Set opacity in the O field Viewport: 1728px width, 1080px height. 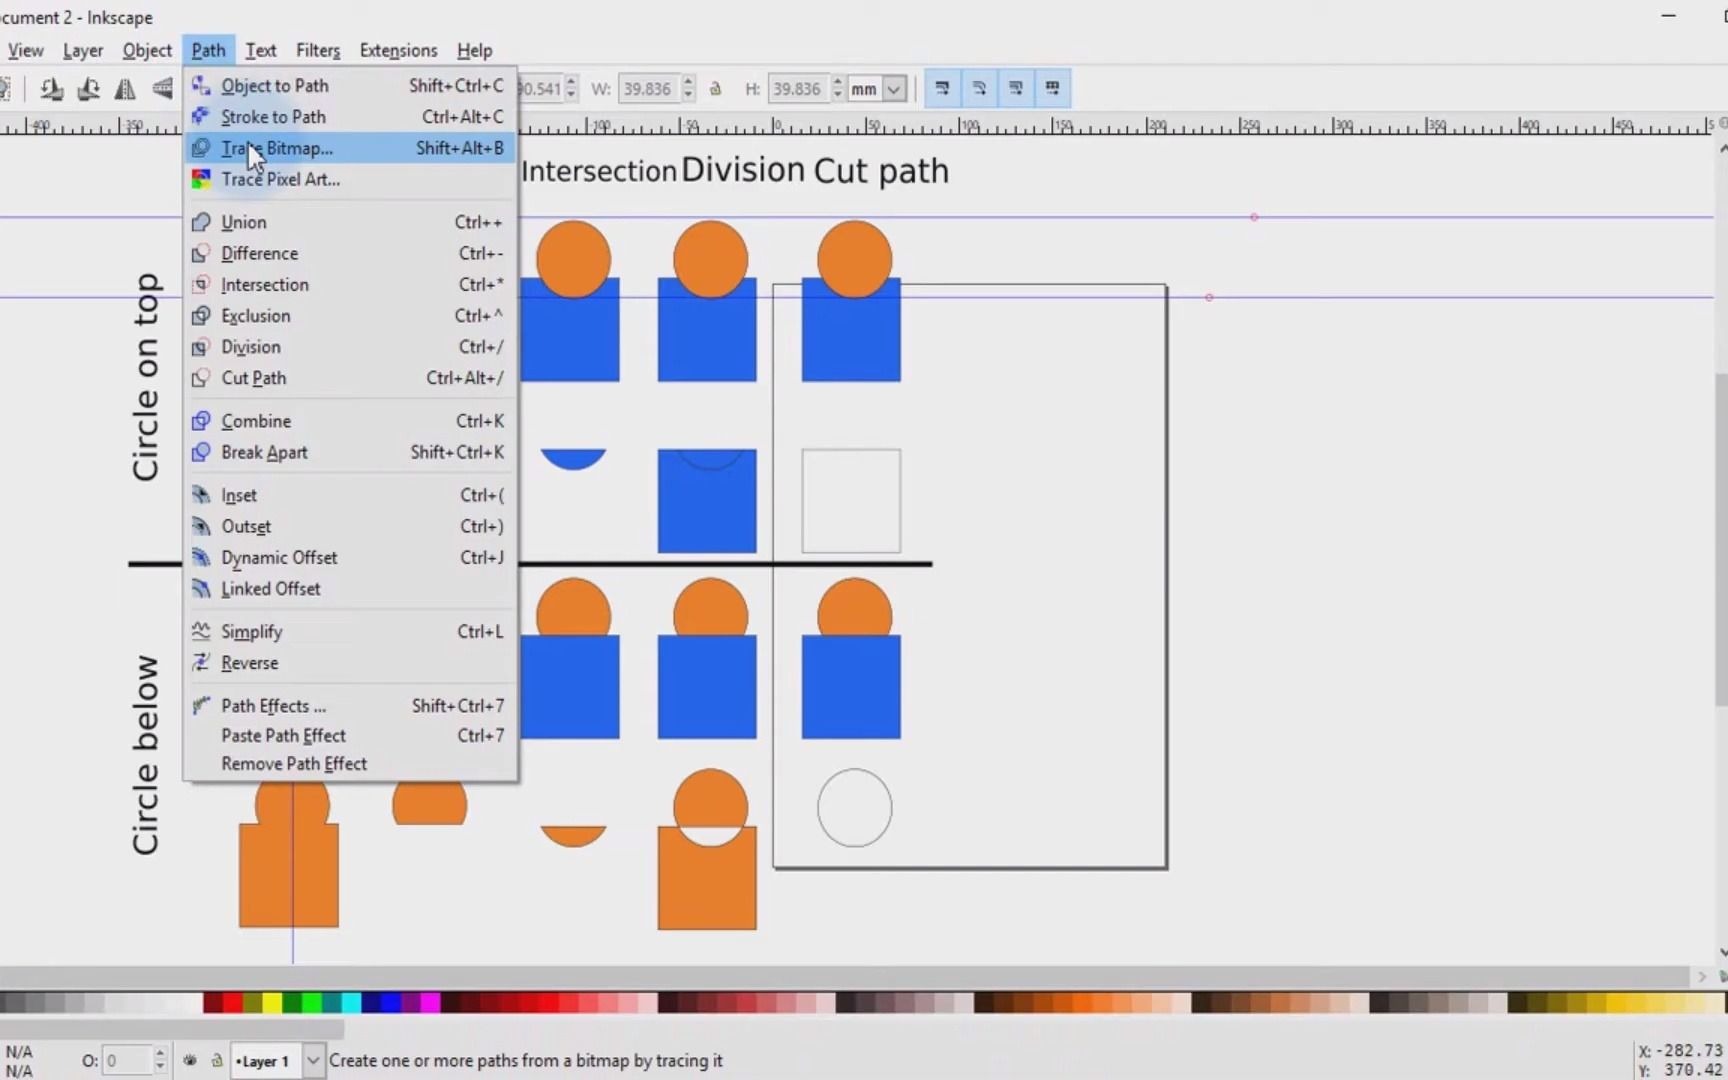pos(127,1061)
